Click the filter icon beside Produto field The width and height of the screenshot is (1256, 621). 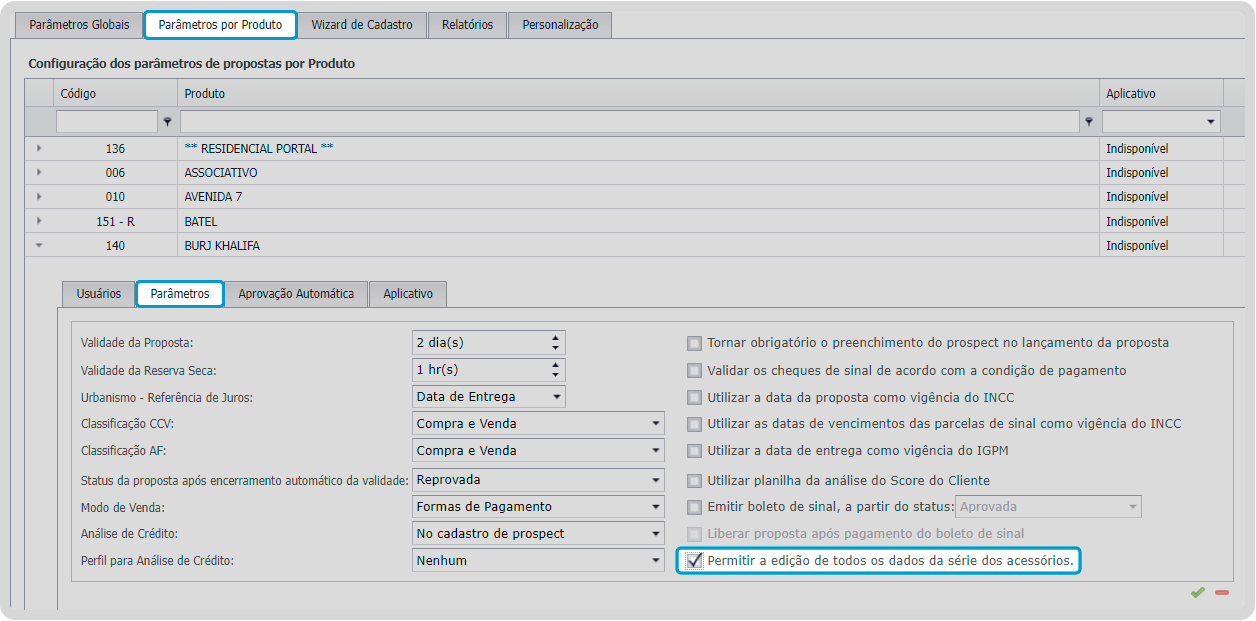pyautogui.click(x=1089, y=122)
